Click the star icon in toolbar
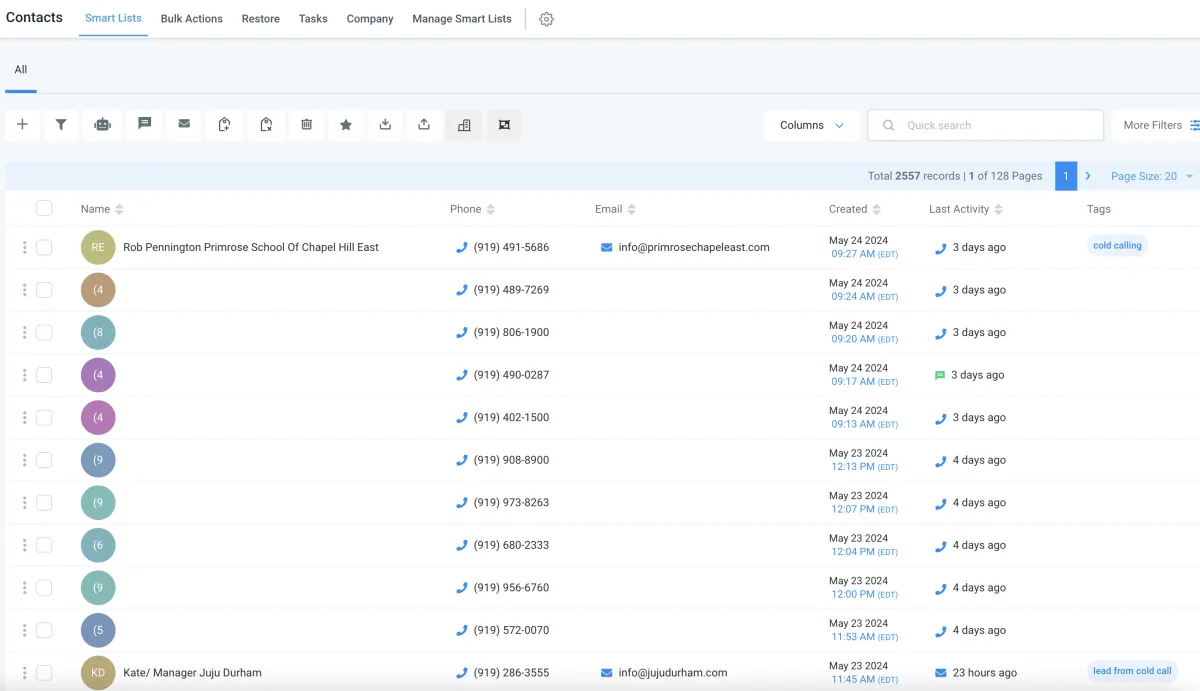Screen dimensions: 1200x691 [x=346, y=125]
